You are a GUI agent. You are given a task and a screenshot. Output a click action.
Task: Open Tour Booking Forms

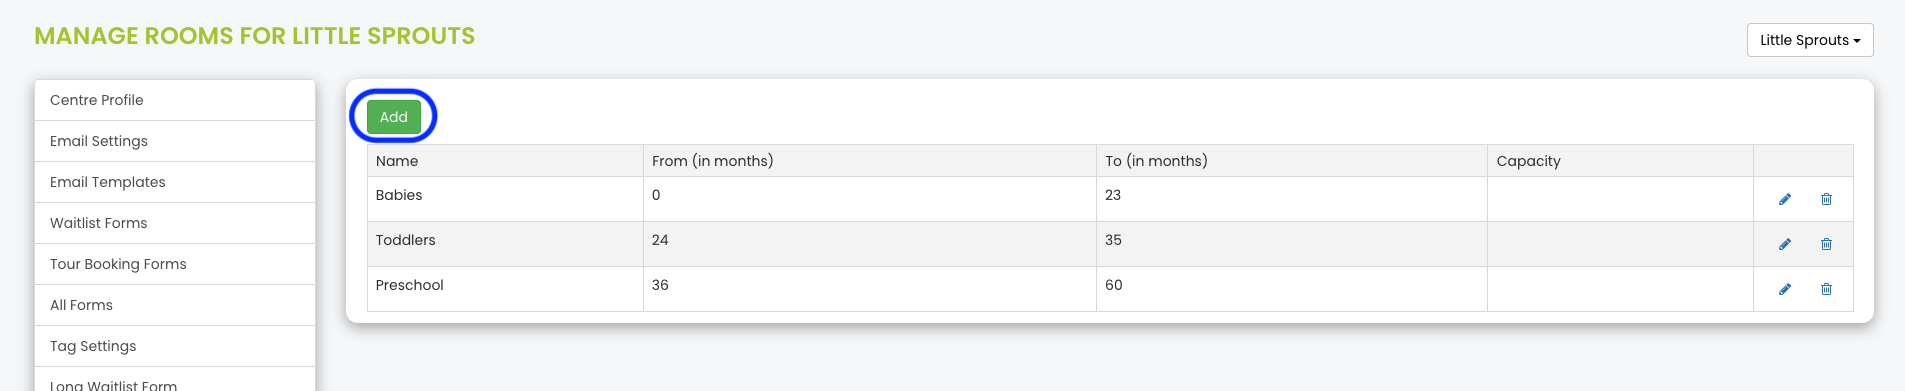pos(175,264)
